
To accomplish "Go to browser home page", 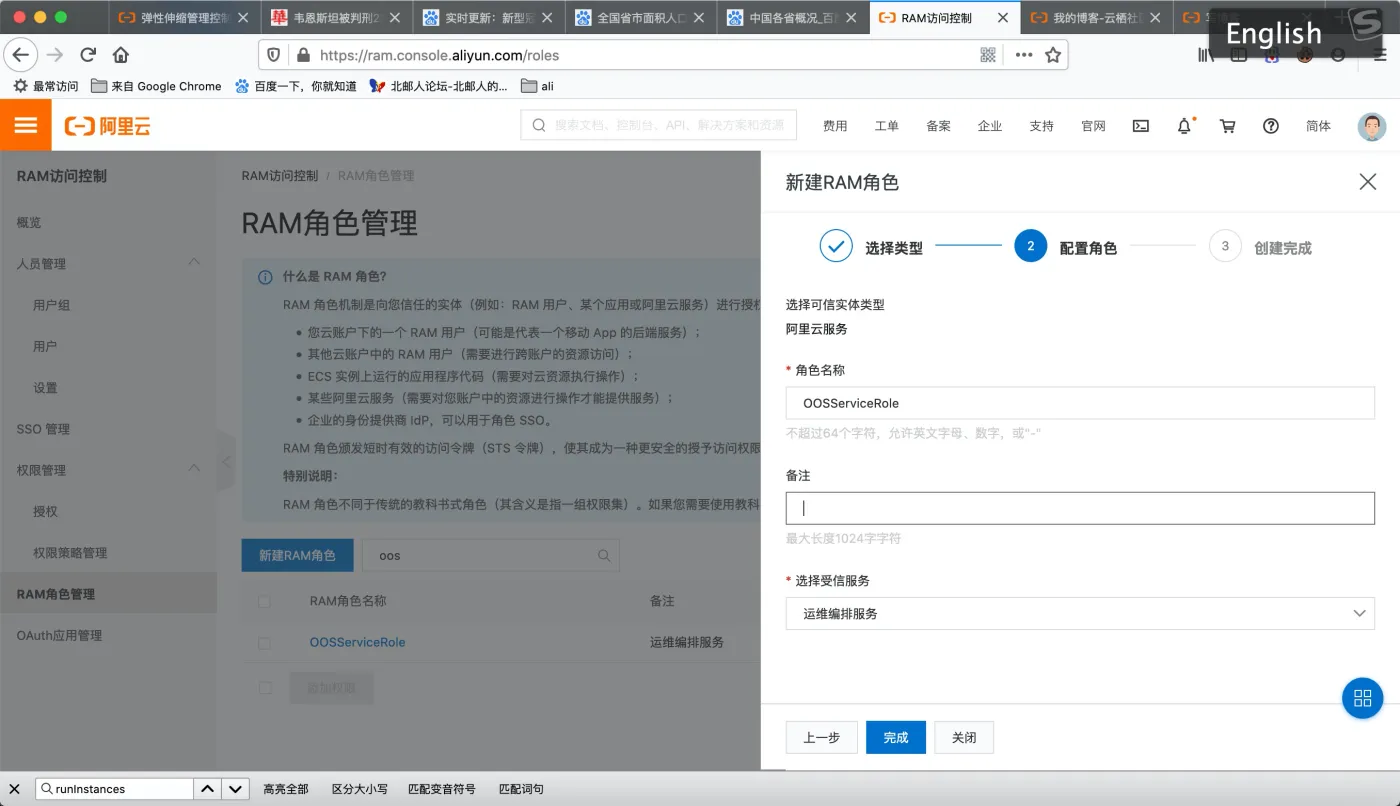I will (x=121, y=55).
